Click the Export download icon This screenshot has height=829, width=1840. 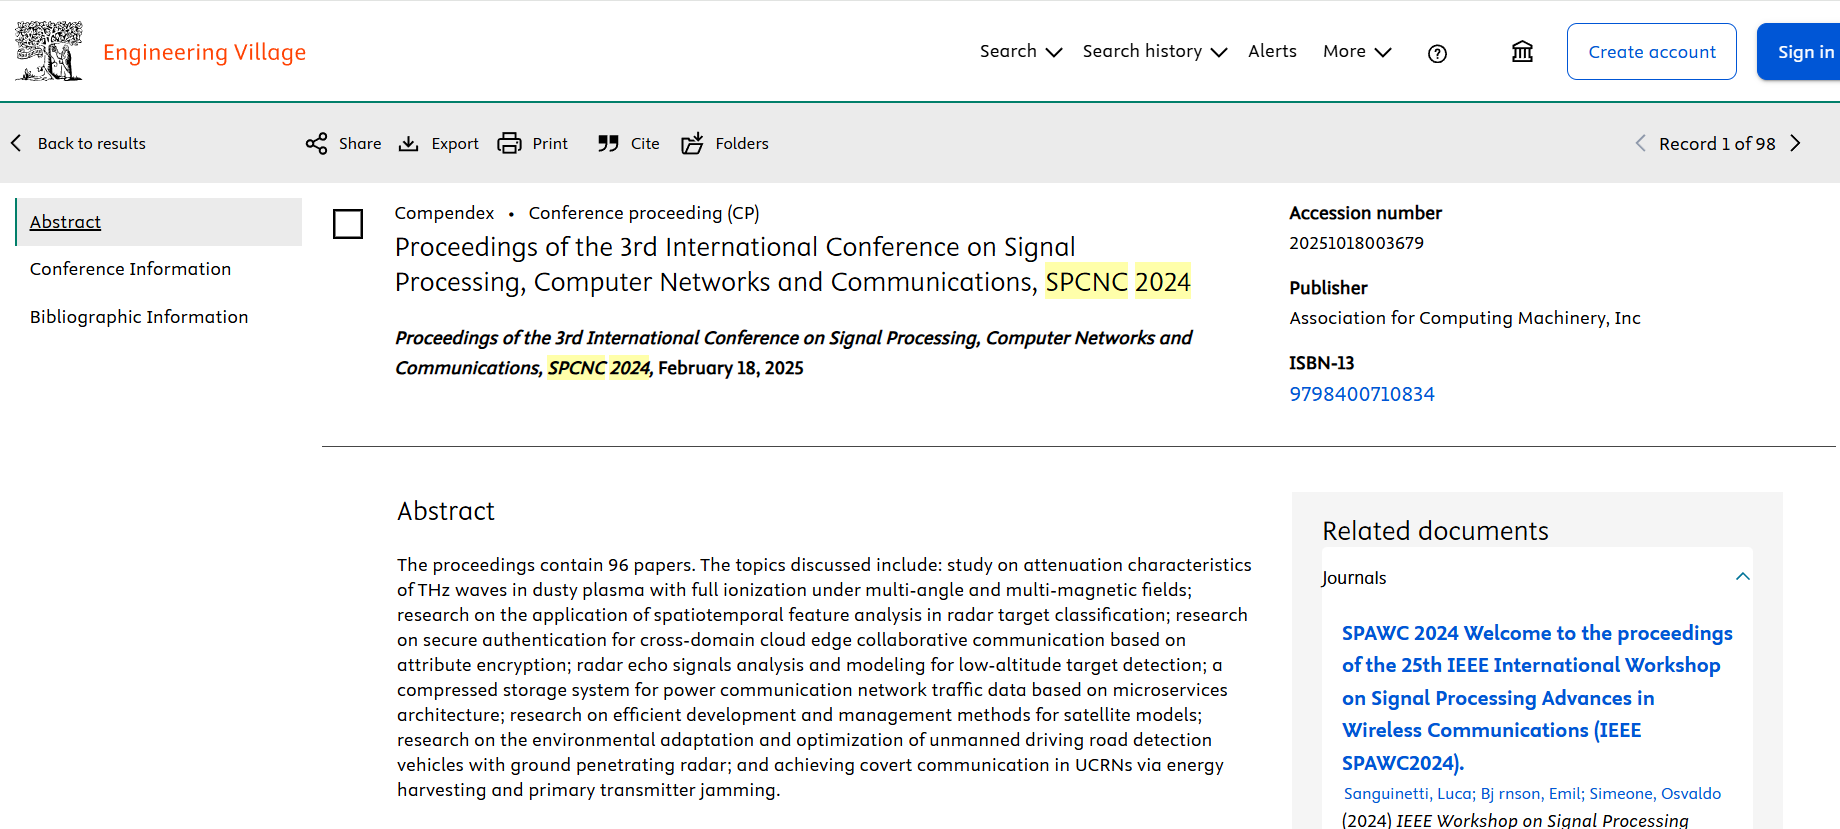tap(408, 143)
